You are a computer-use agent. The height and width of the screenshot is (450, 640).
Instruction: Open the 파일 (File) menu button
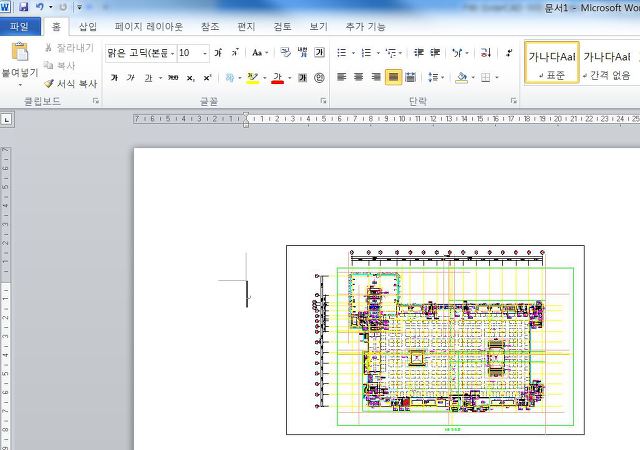tap(20, 27)
